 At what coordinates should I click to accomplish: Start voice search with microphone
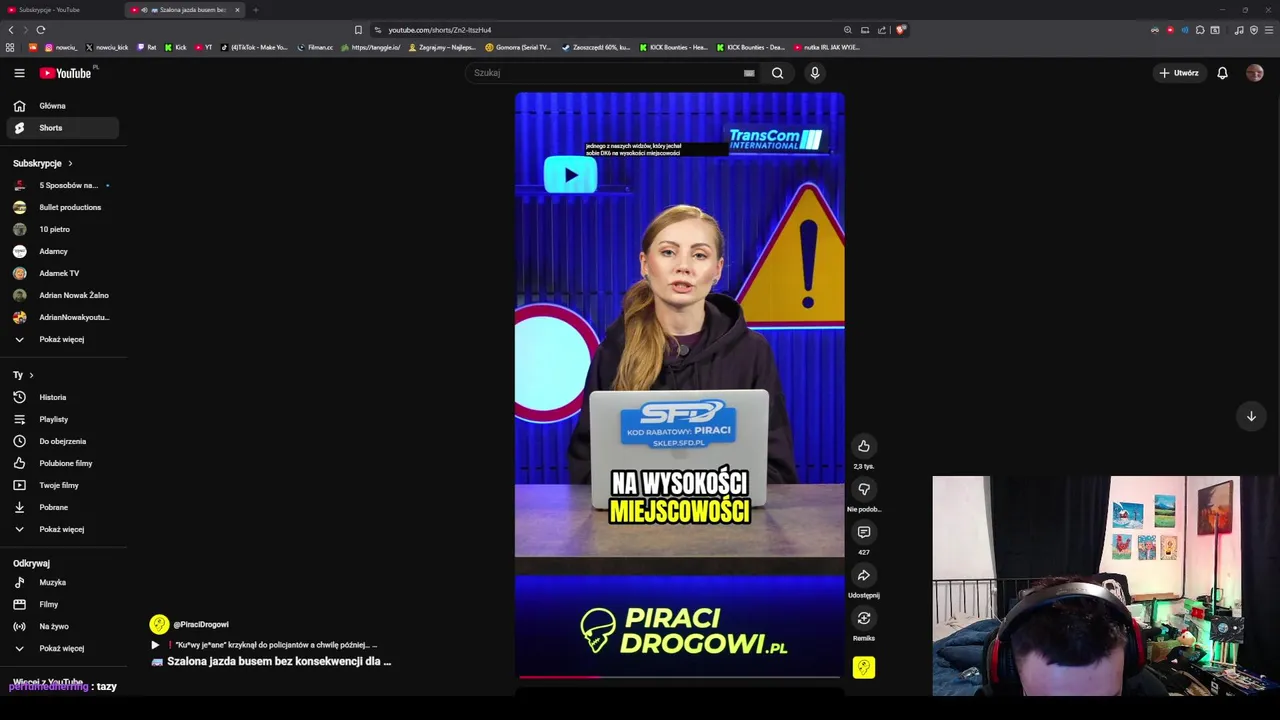(815, 73)
